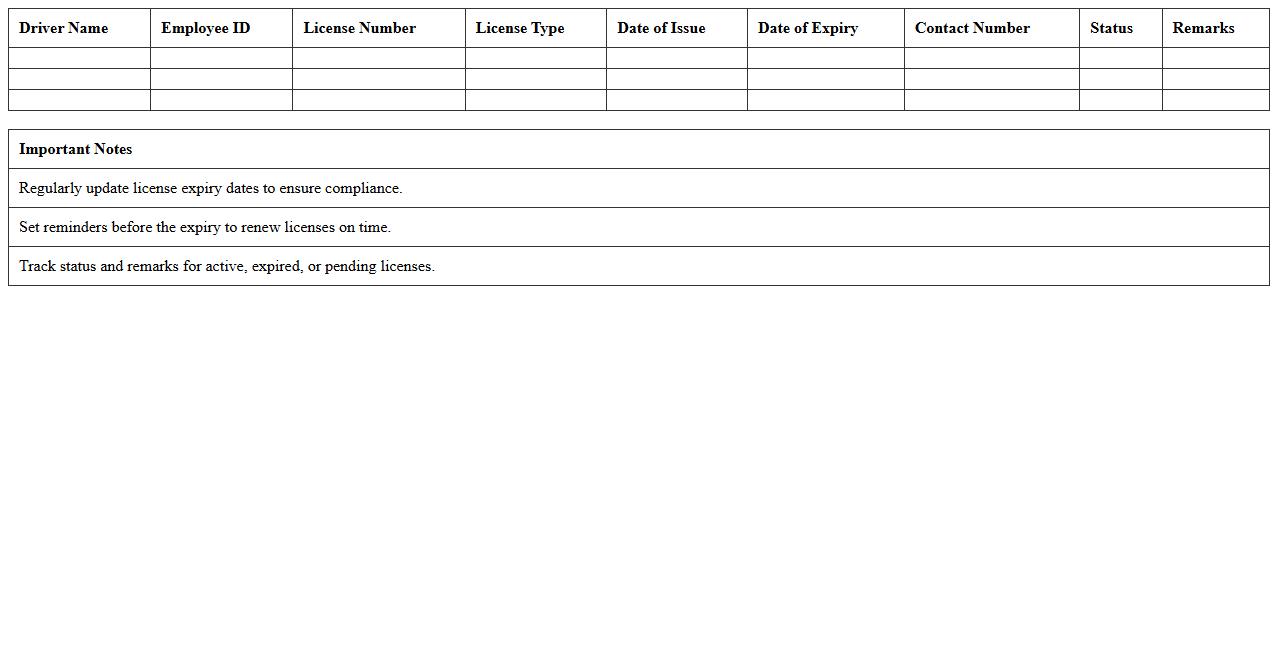
Task: Click the Remarks column header
Action: coord(1203,28)
